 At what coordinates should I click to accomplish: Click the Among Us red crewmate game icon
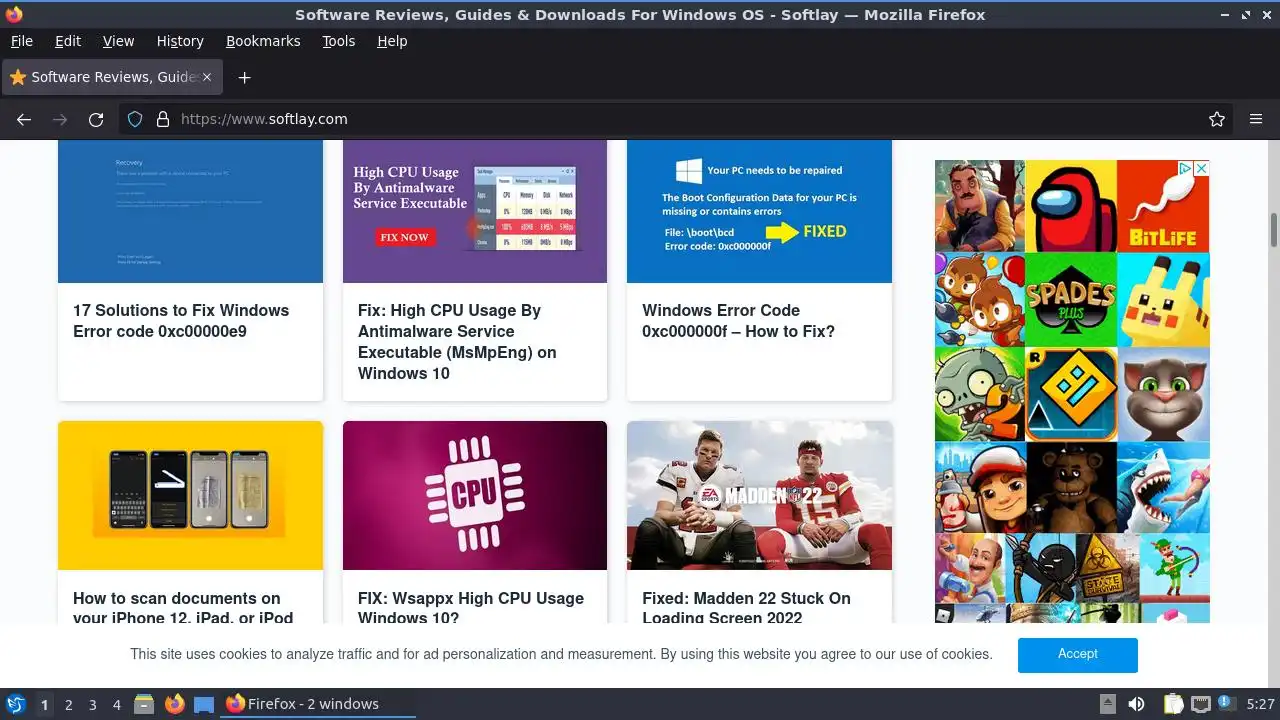tap(1071, 206)
